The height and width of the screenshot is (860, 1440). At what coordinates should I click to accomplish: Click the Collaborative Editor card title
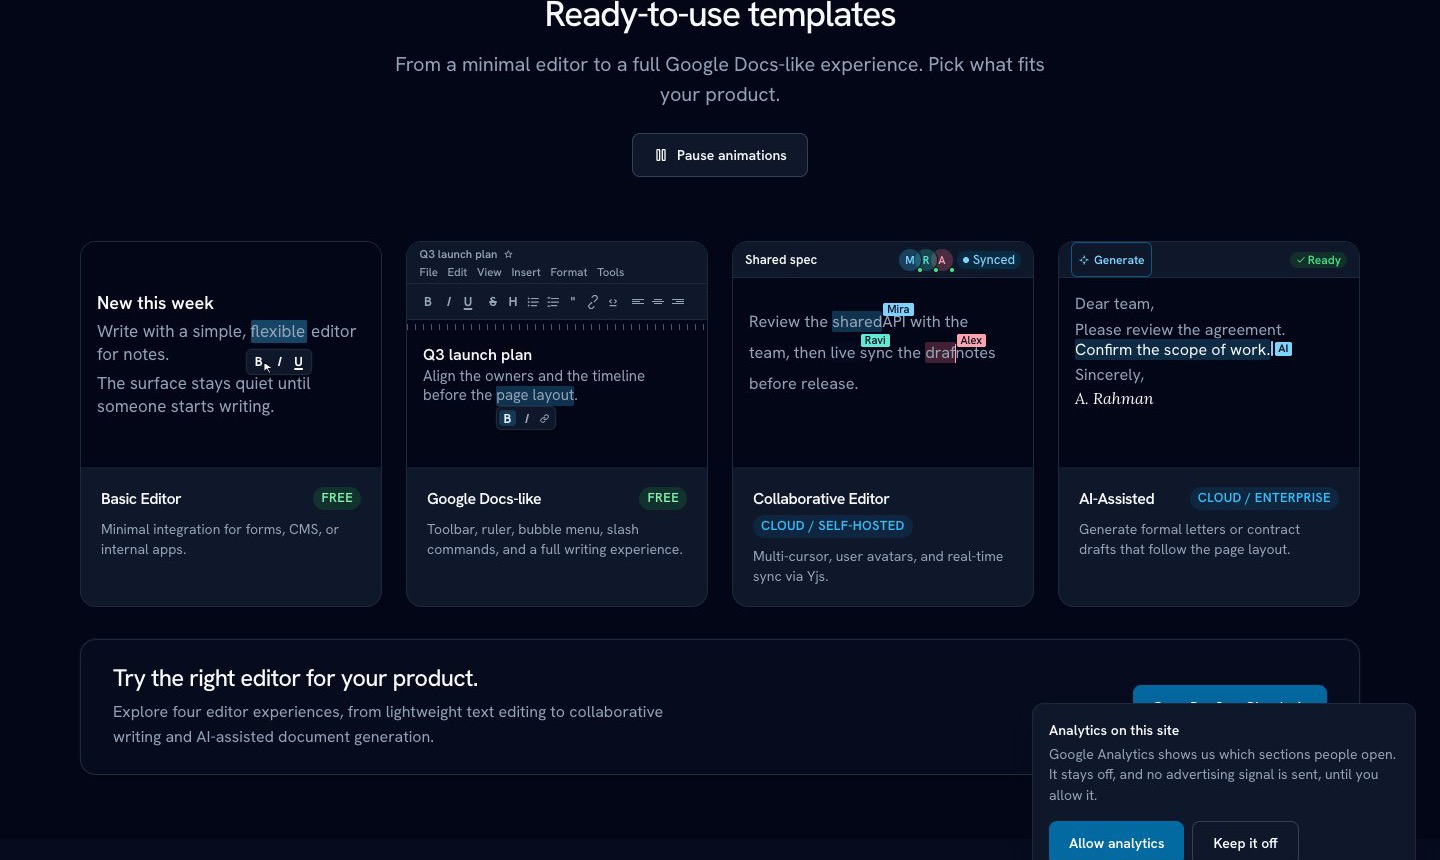coord(821,498)
